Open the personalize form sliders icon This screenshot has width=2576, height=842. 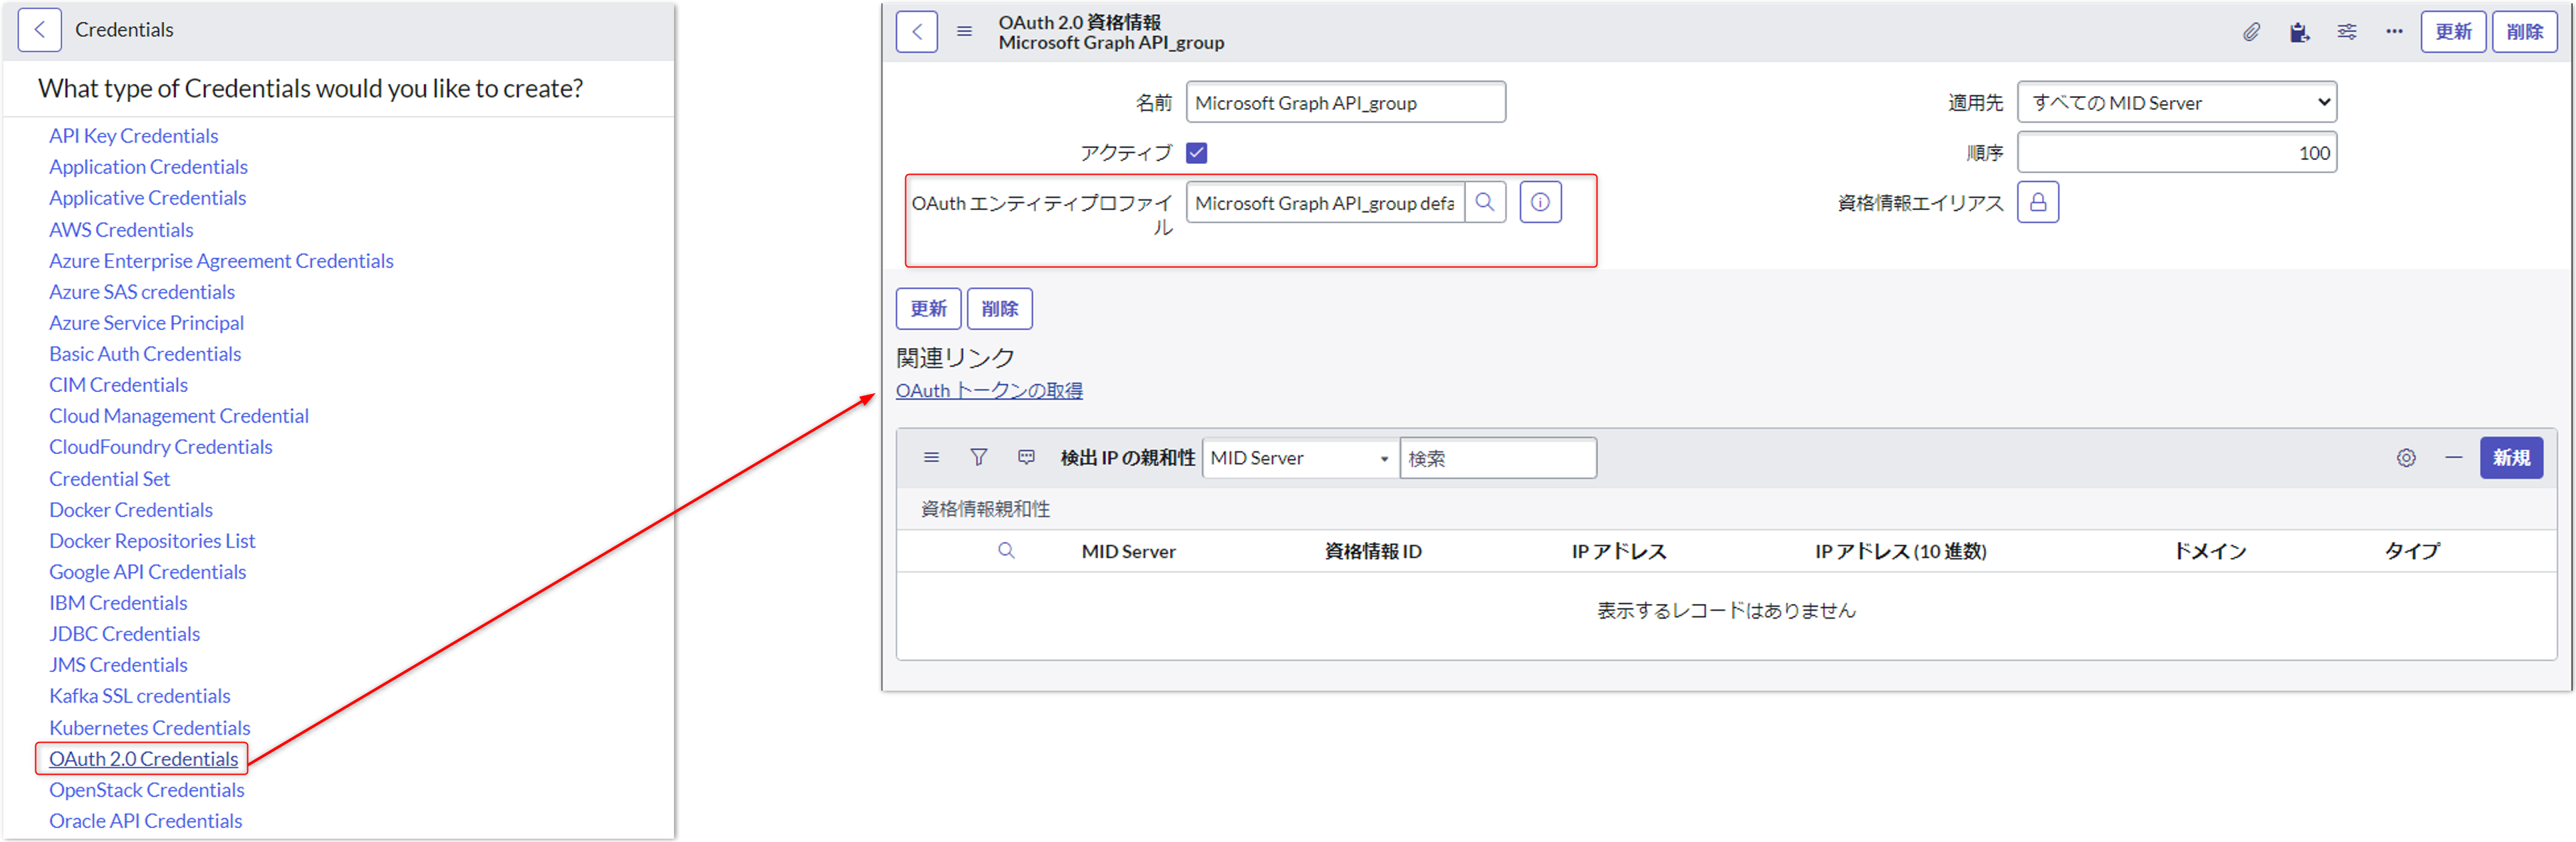[x=2346, y=32]
